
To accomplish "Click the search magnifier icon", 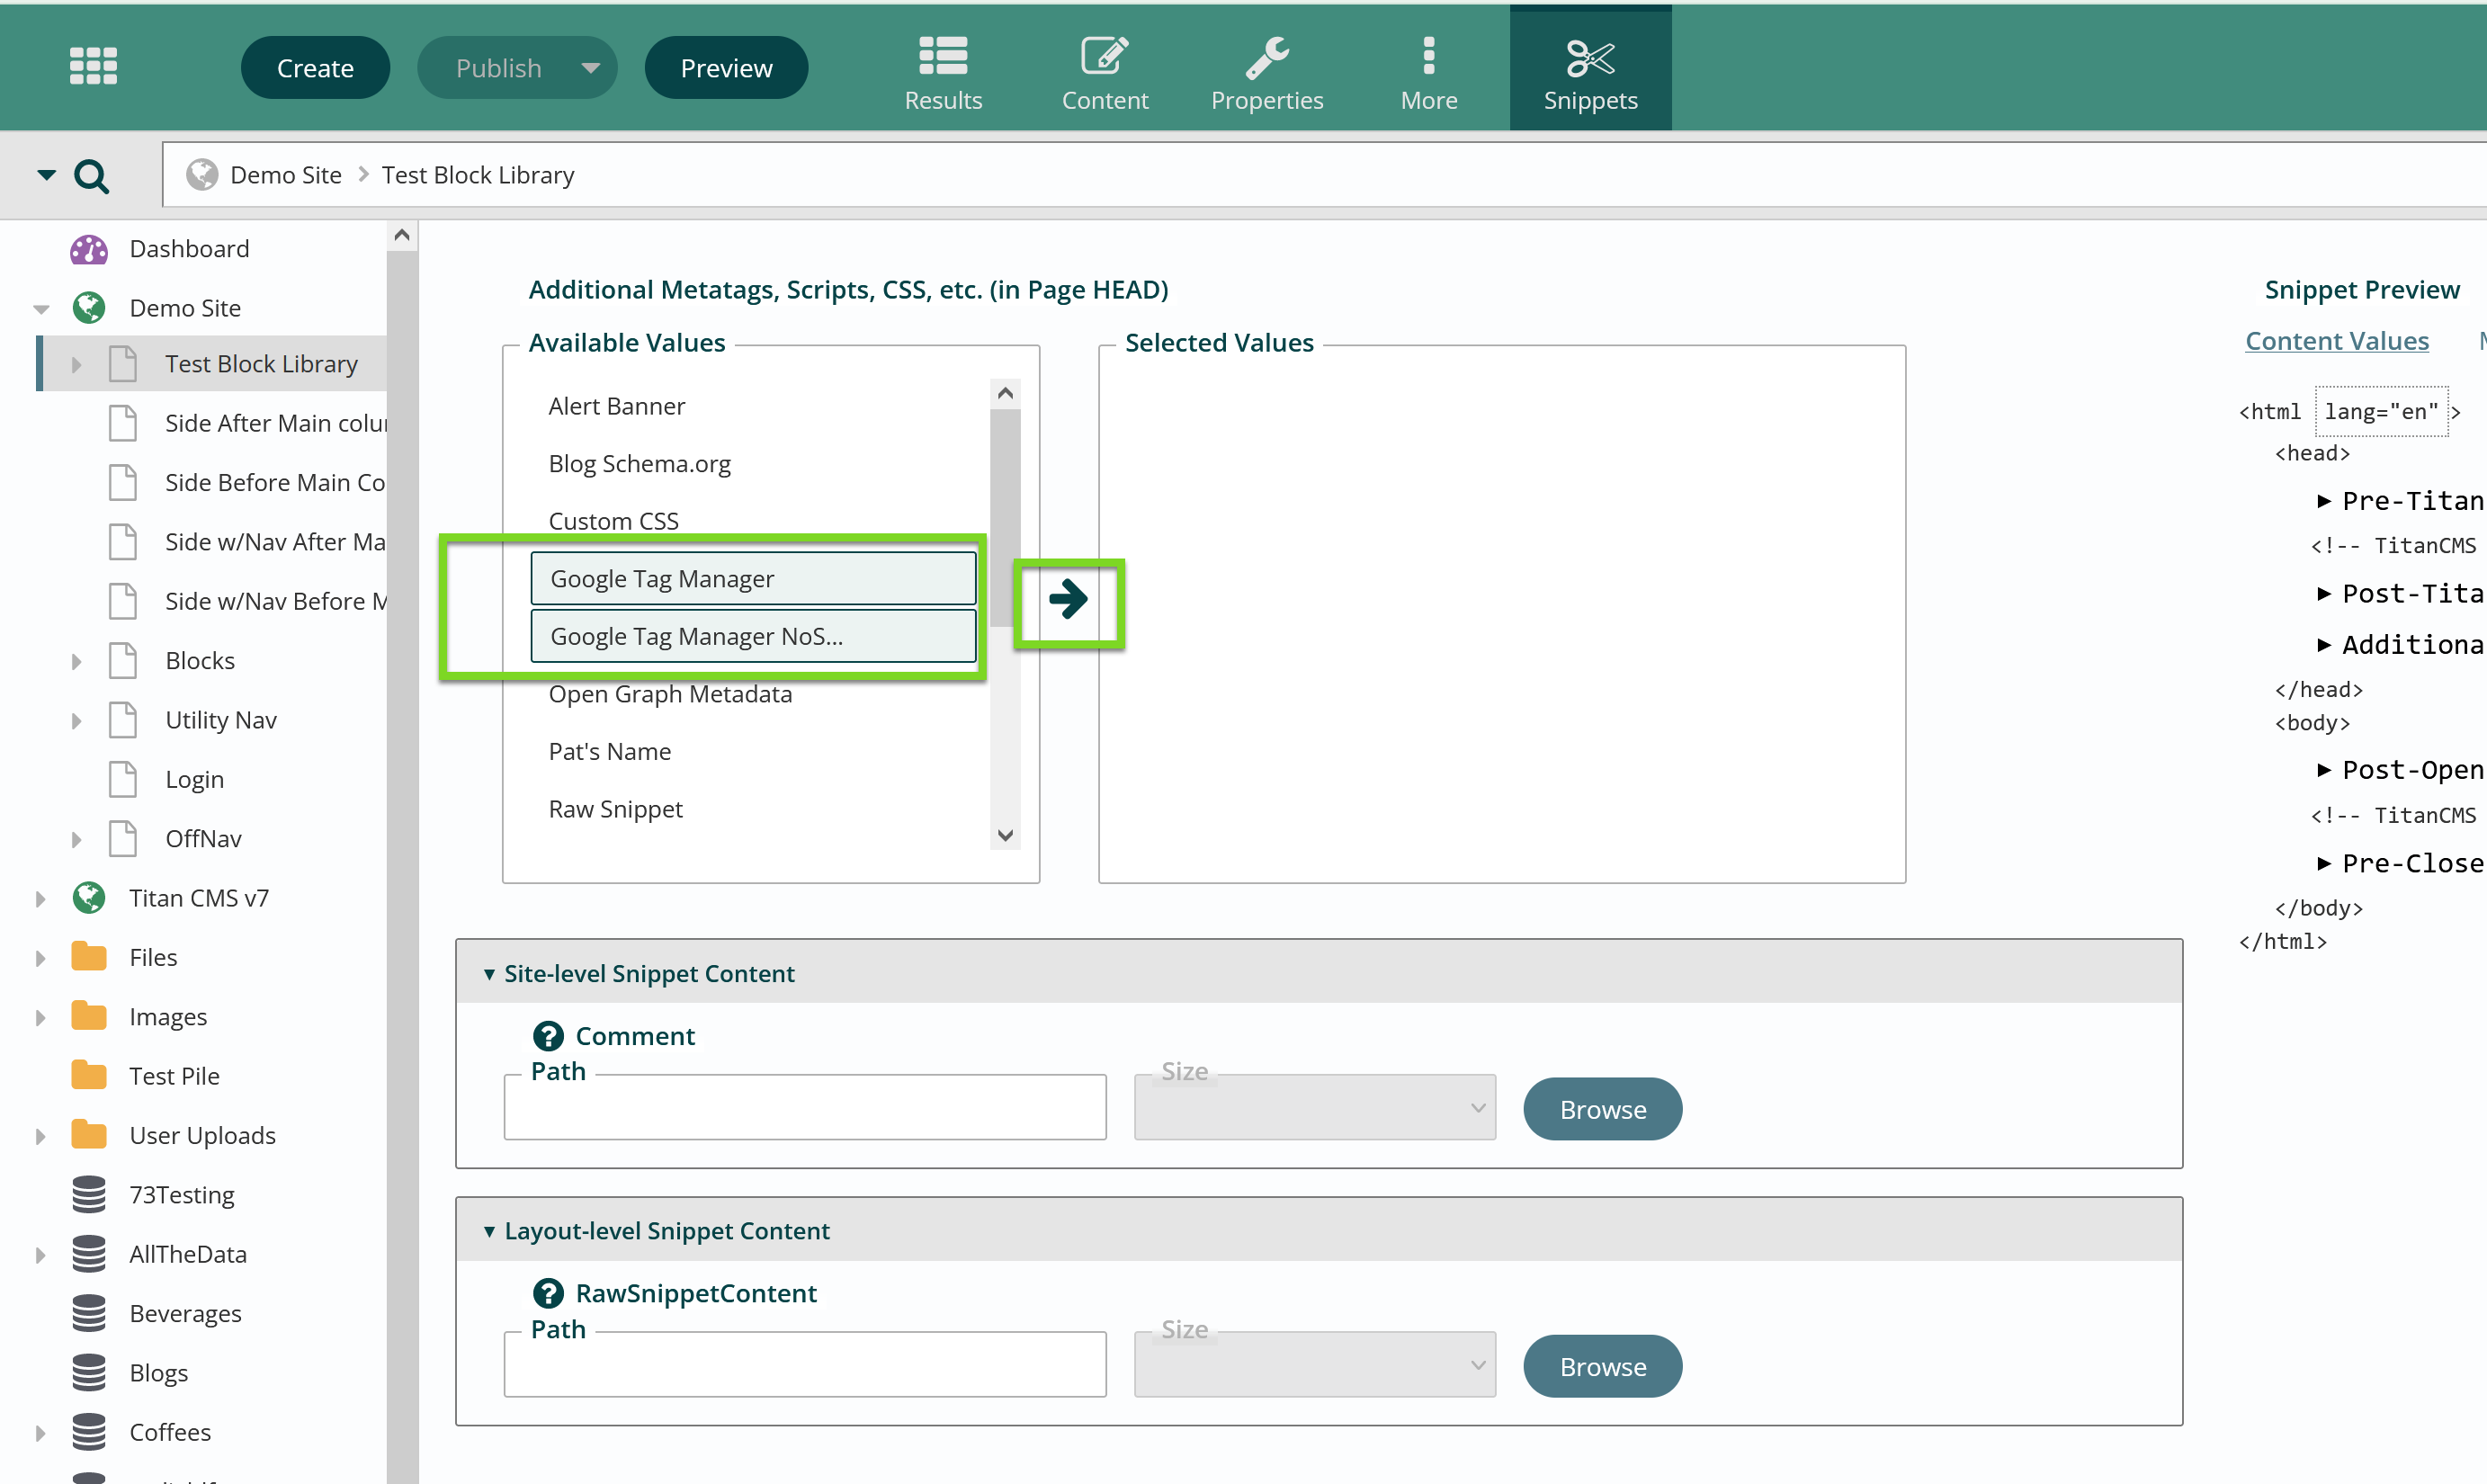I will [x=91, y=177].
